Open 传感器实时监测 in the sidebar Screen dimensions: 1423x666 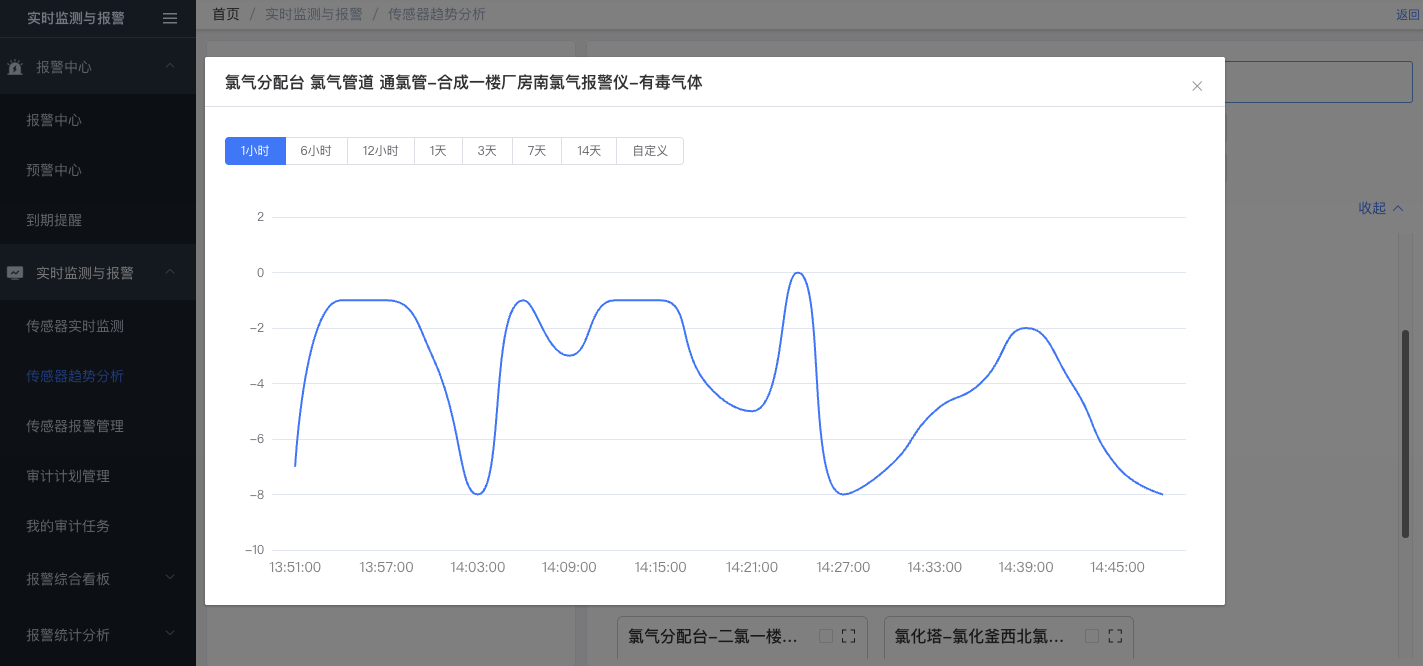[x=75, y=326]
